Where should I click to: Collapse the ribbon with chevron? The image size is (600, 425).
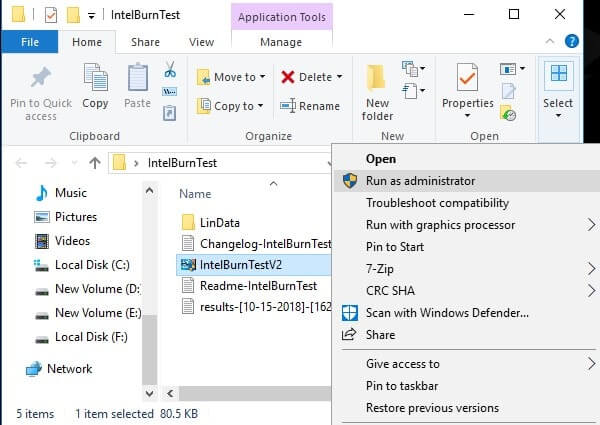550,41
